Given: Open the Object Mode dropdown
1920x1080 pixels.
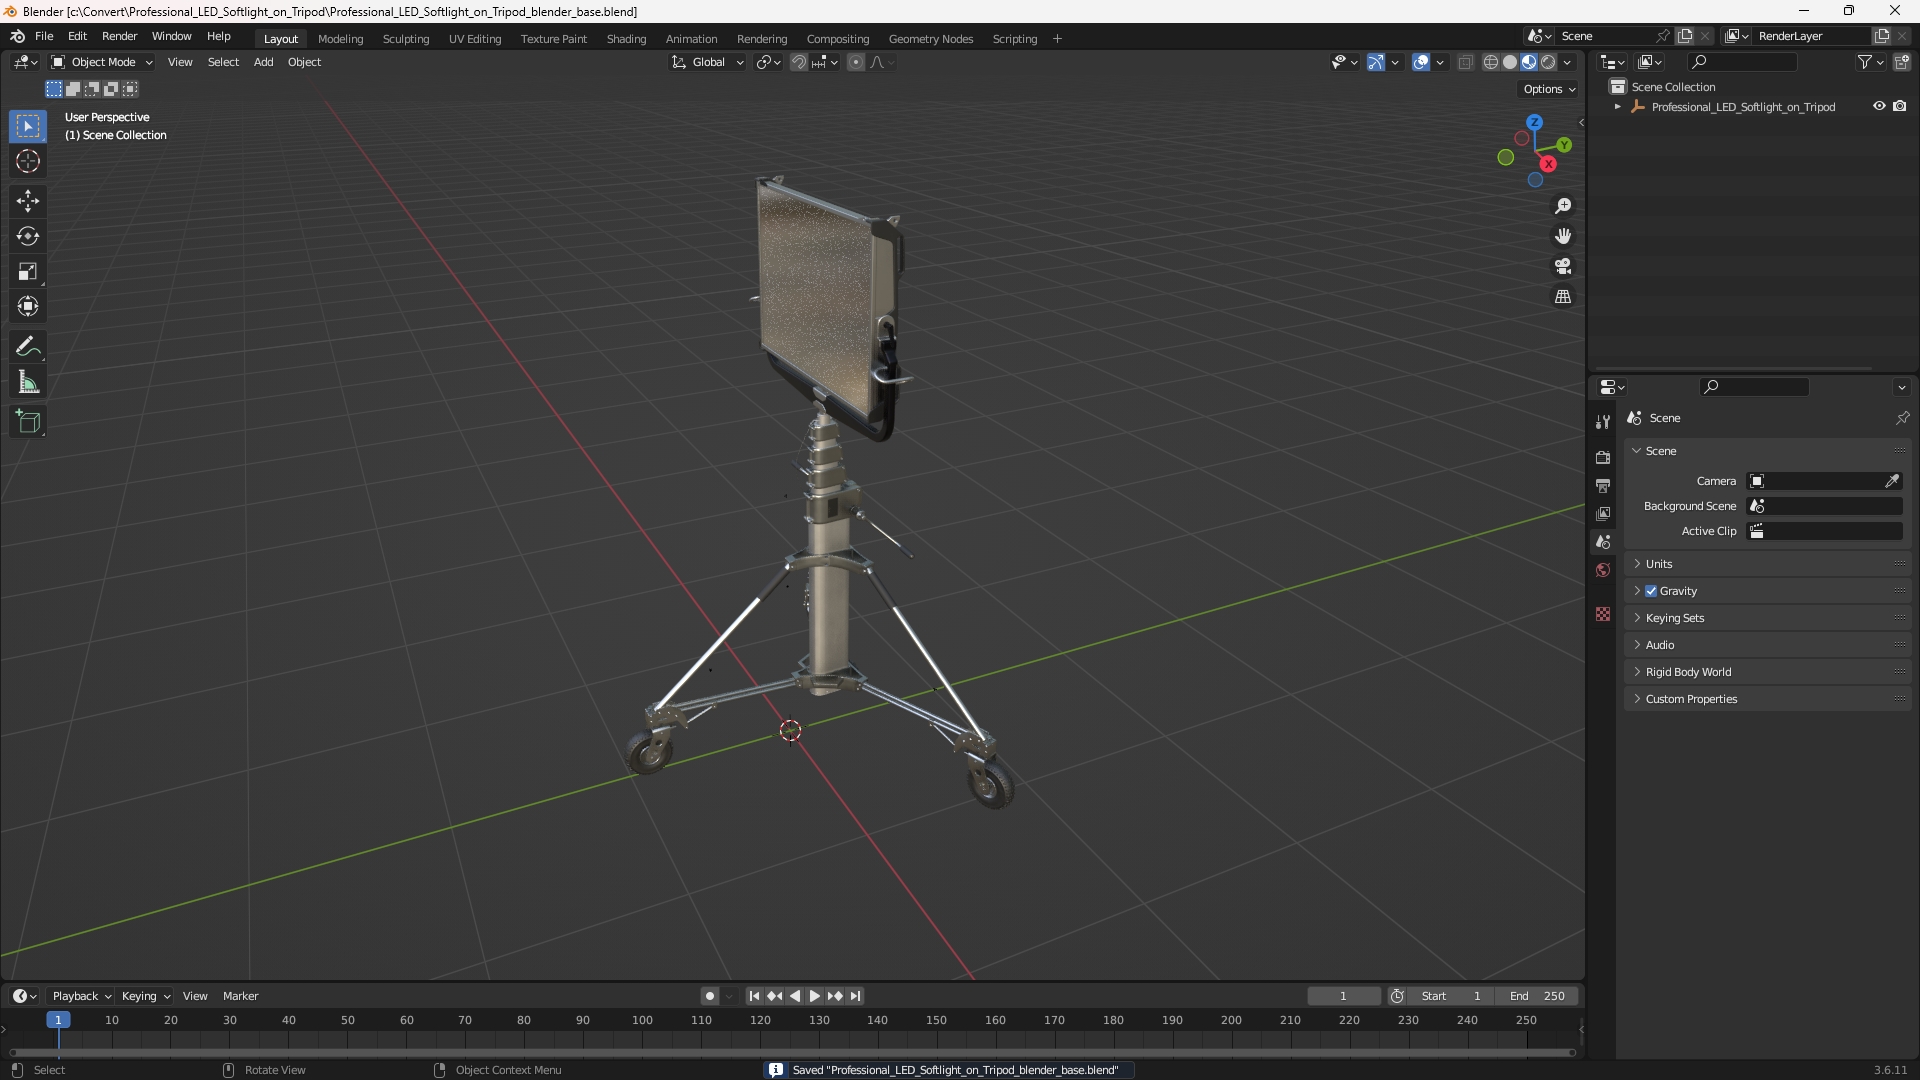Looking at the screenshot, I should (x=102, y=62).
